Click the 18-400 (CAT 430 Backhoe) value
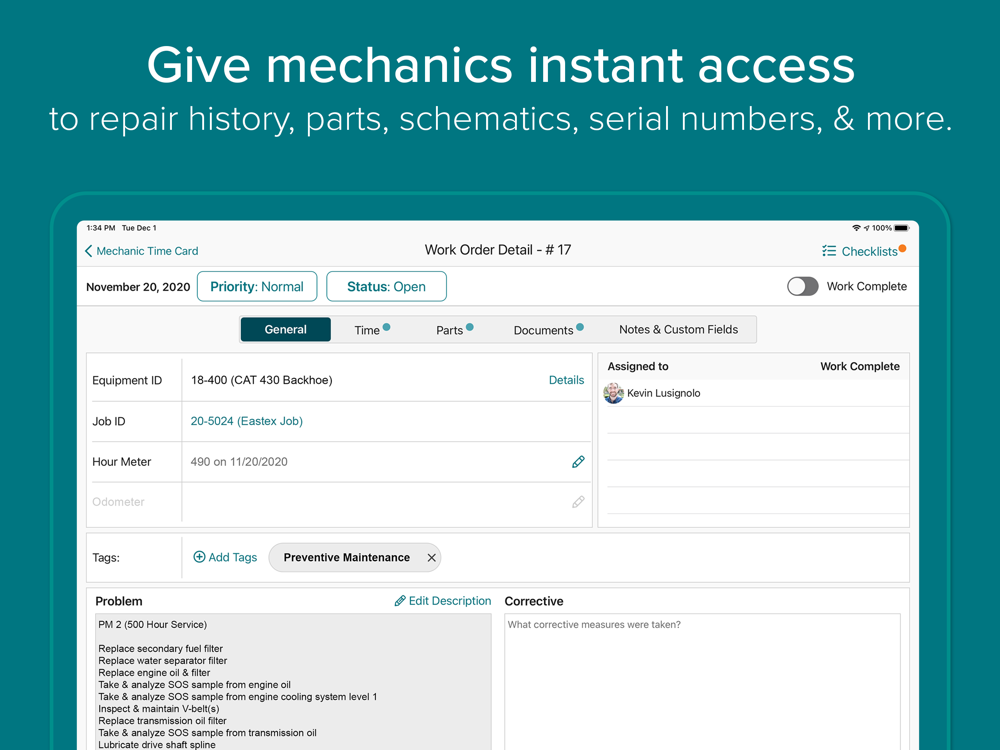 [x=261, y=380]
